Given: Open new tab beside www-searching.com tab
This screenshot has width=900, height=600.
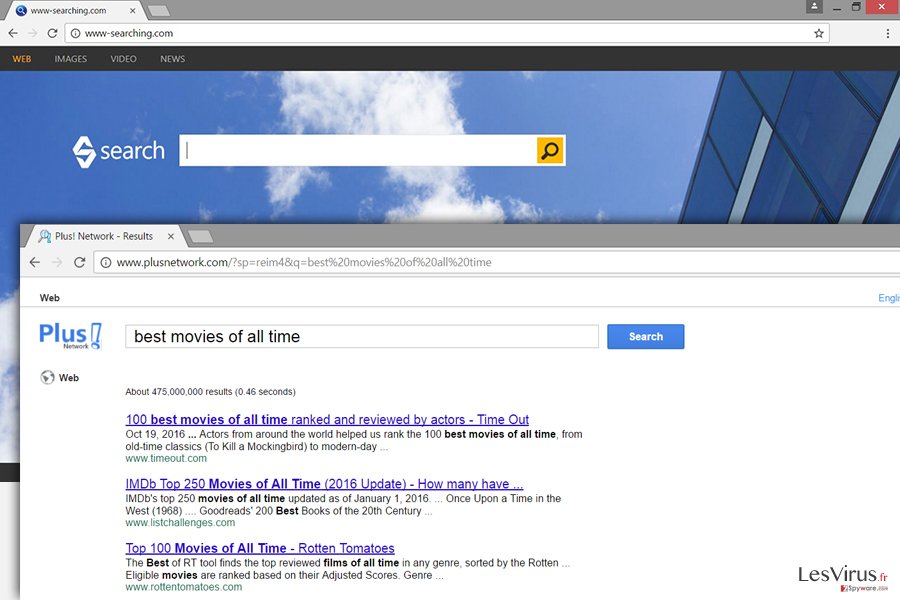Looking at the screenshot, I should pos(158,10).
